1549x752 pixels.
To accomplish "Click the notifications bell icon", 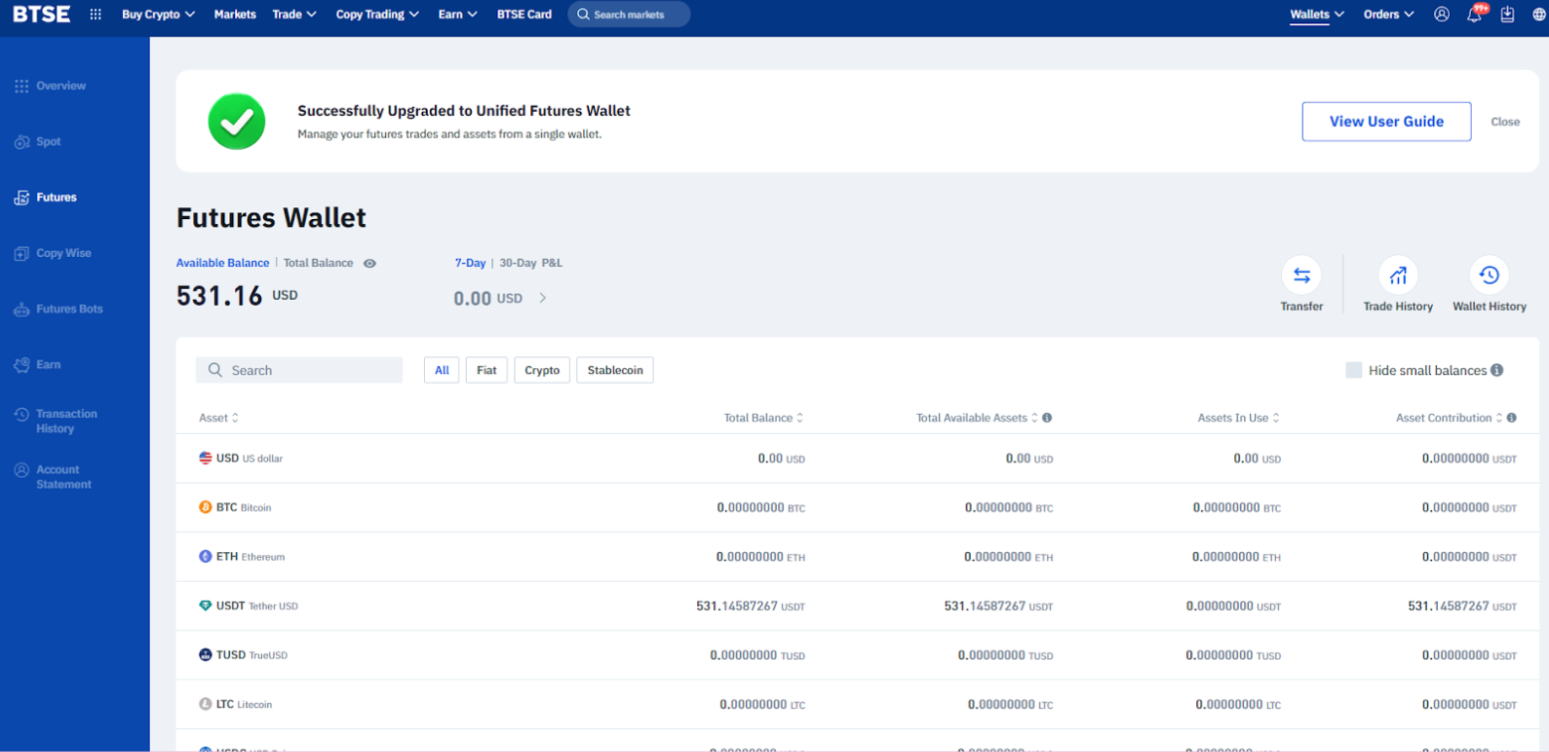I will [x=1474, y=15].
